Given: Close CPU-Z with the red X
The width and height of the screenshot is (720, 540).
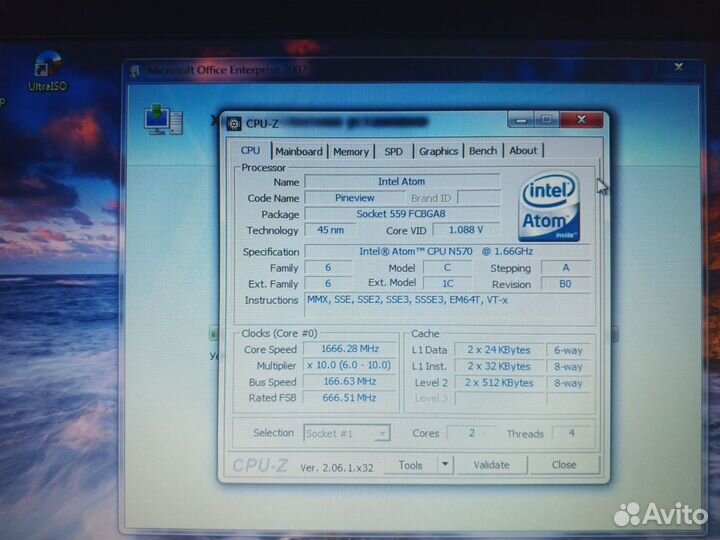Looking at the screenshot, I should (x=581, y=119).
